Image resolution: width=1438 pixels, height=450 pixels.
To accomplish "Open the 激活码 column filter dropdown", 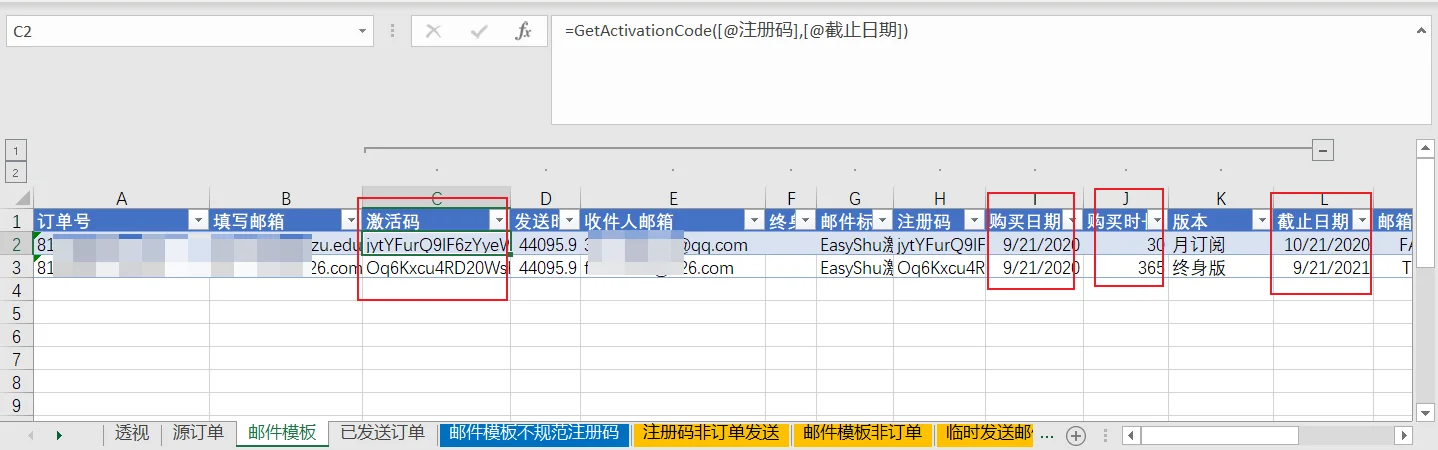I will (x=498, y=220).
